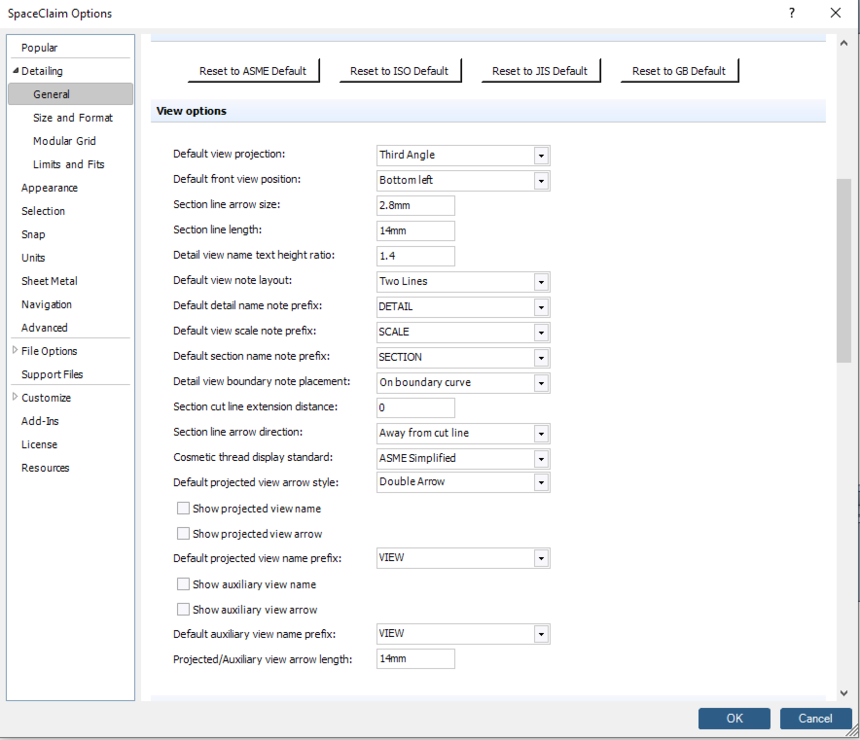Collapse the Detailing tree node
The image size is (860, 740).
15,71
